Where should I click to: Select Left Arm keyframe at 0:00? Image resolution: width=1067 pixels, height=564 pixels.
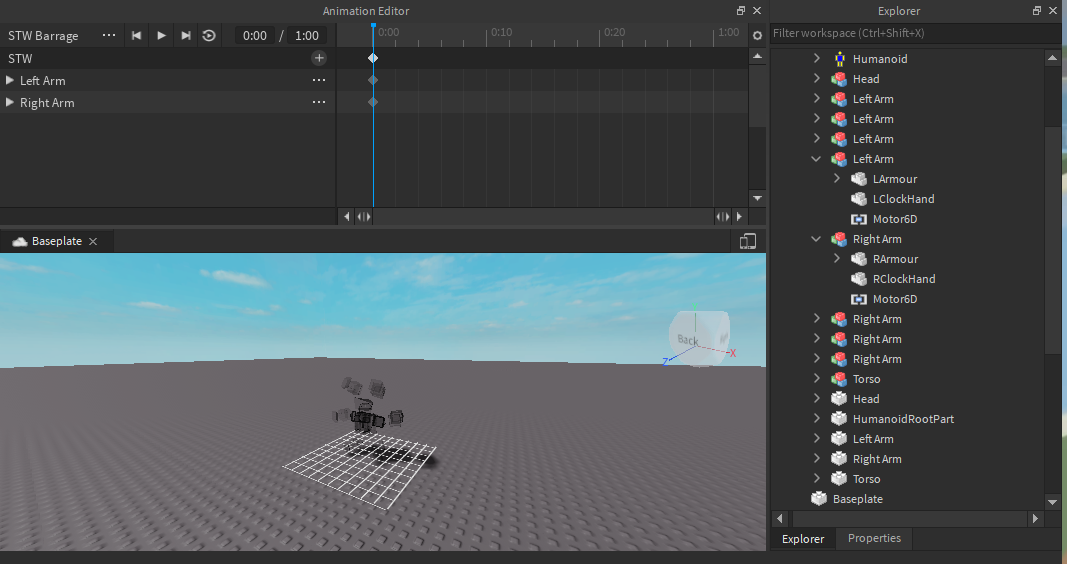(373, 80)
